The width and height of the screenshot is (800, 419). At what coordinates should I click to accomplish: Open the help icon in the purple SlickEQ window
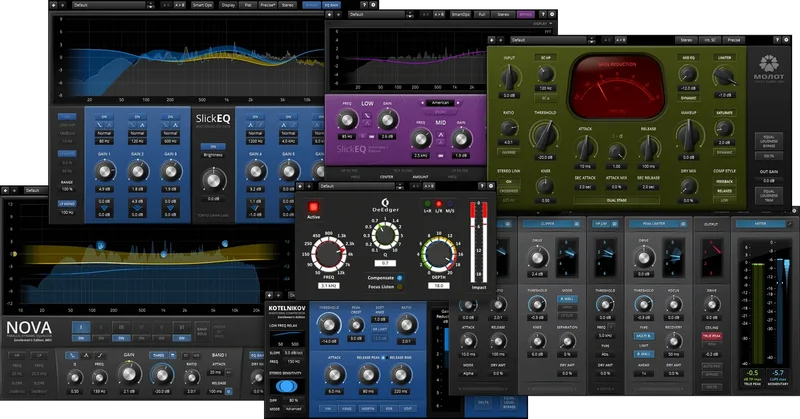click(543, 14)
